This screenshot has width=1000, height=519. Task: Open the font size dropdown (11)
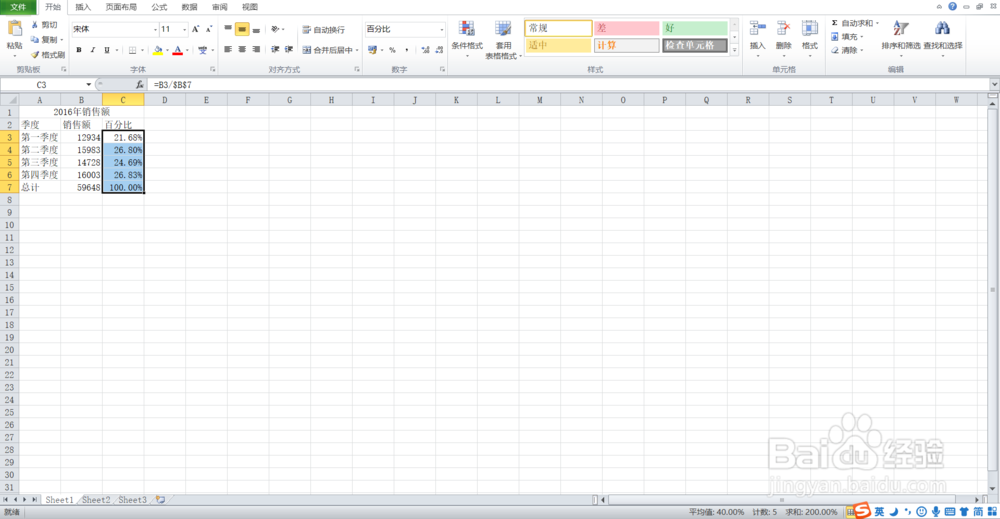coord(184,29)
